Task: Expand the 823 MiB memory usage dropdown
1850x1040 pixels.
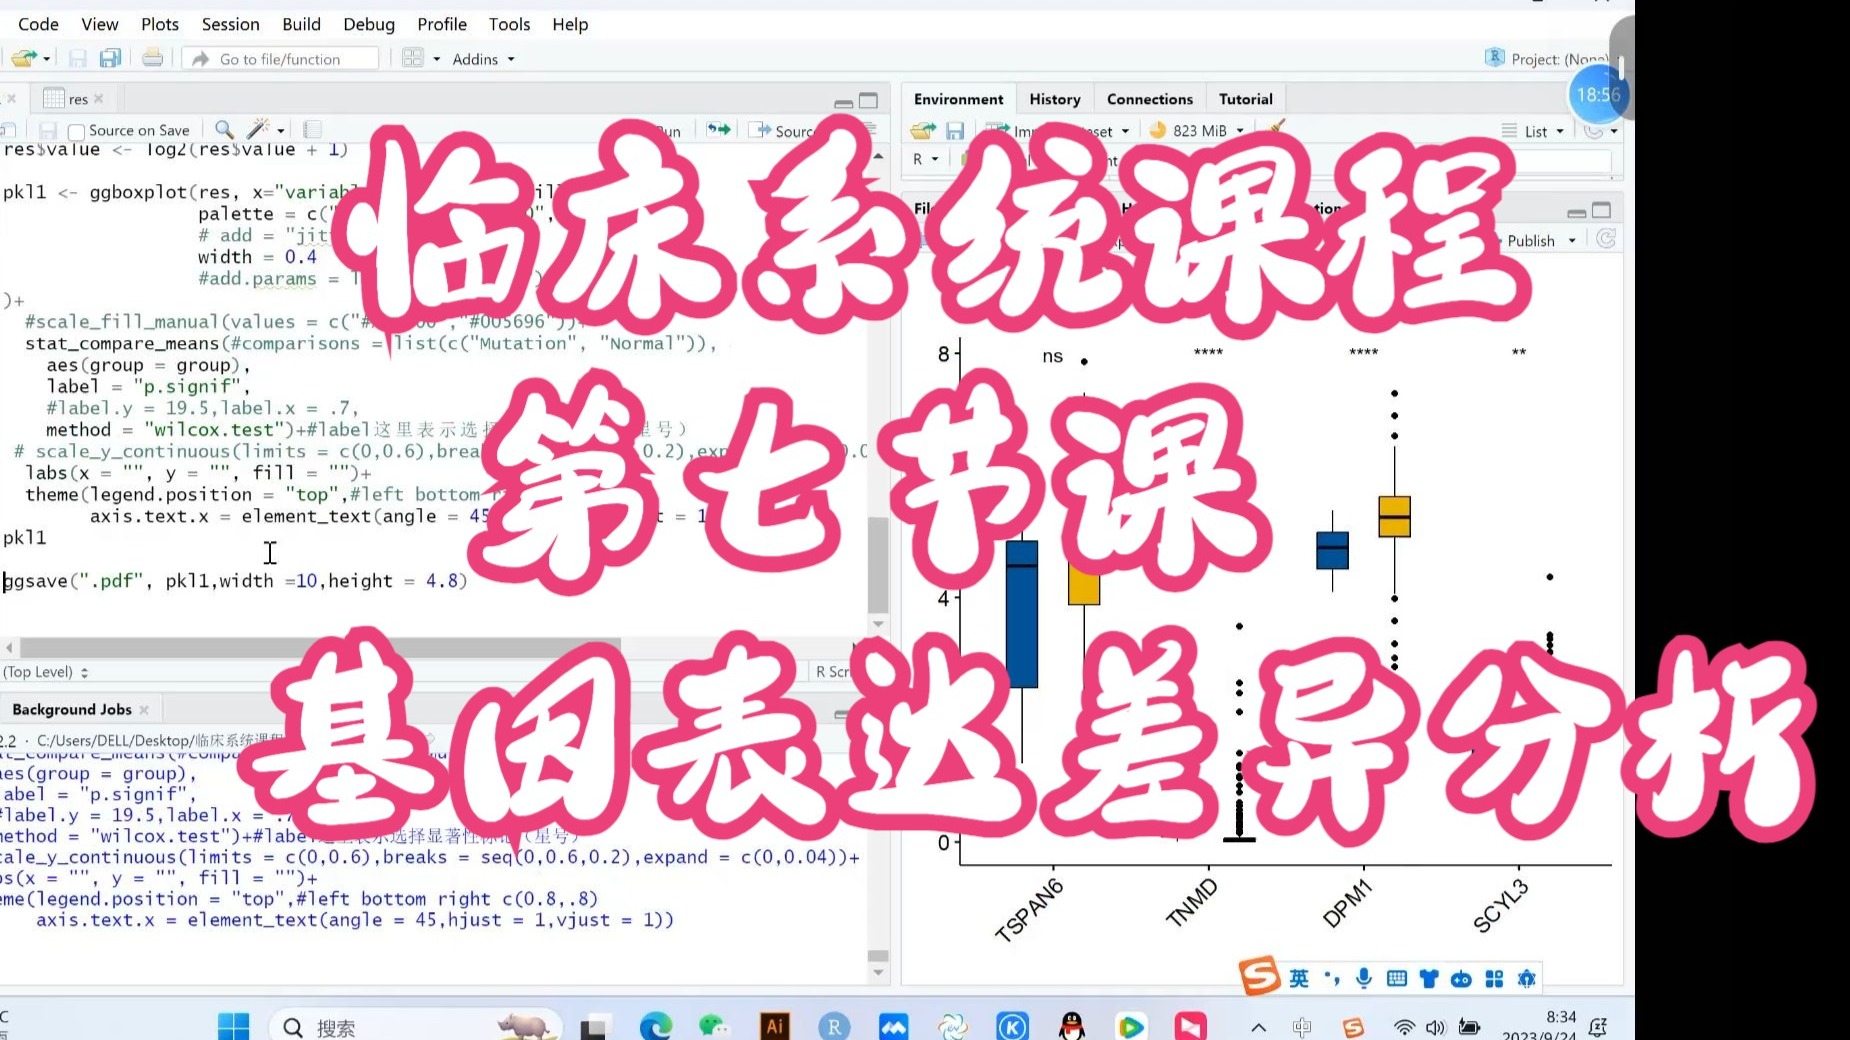Action: [1239, 130]
